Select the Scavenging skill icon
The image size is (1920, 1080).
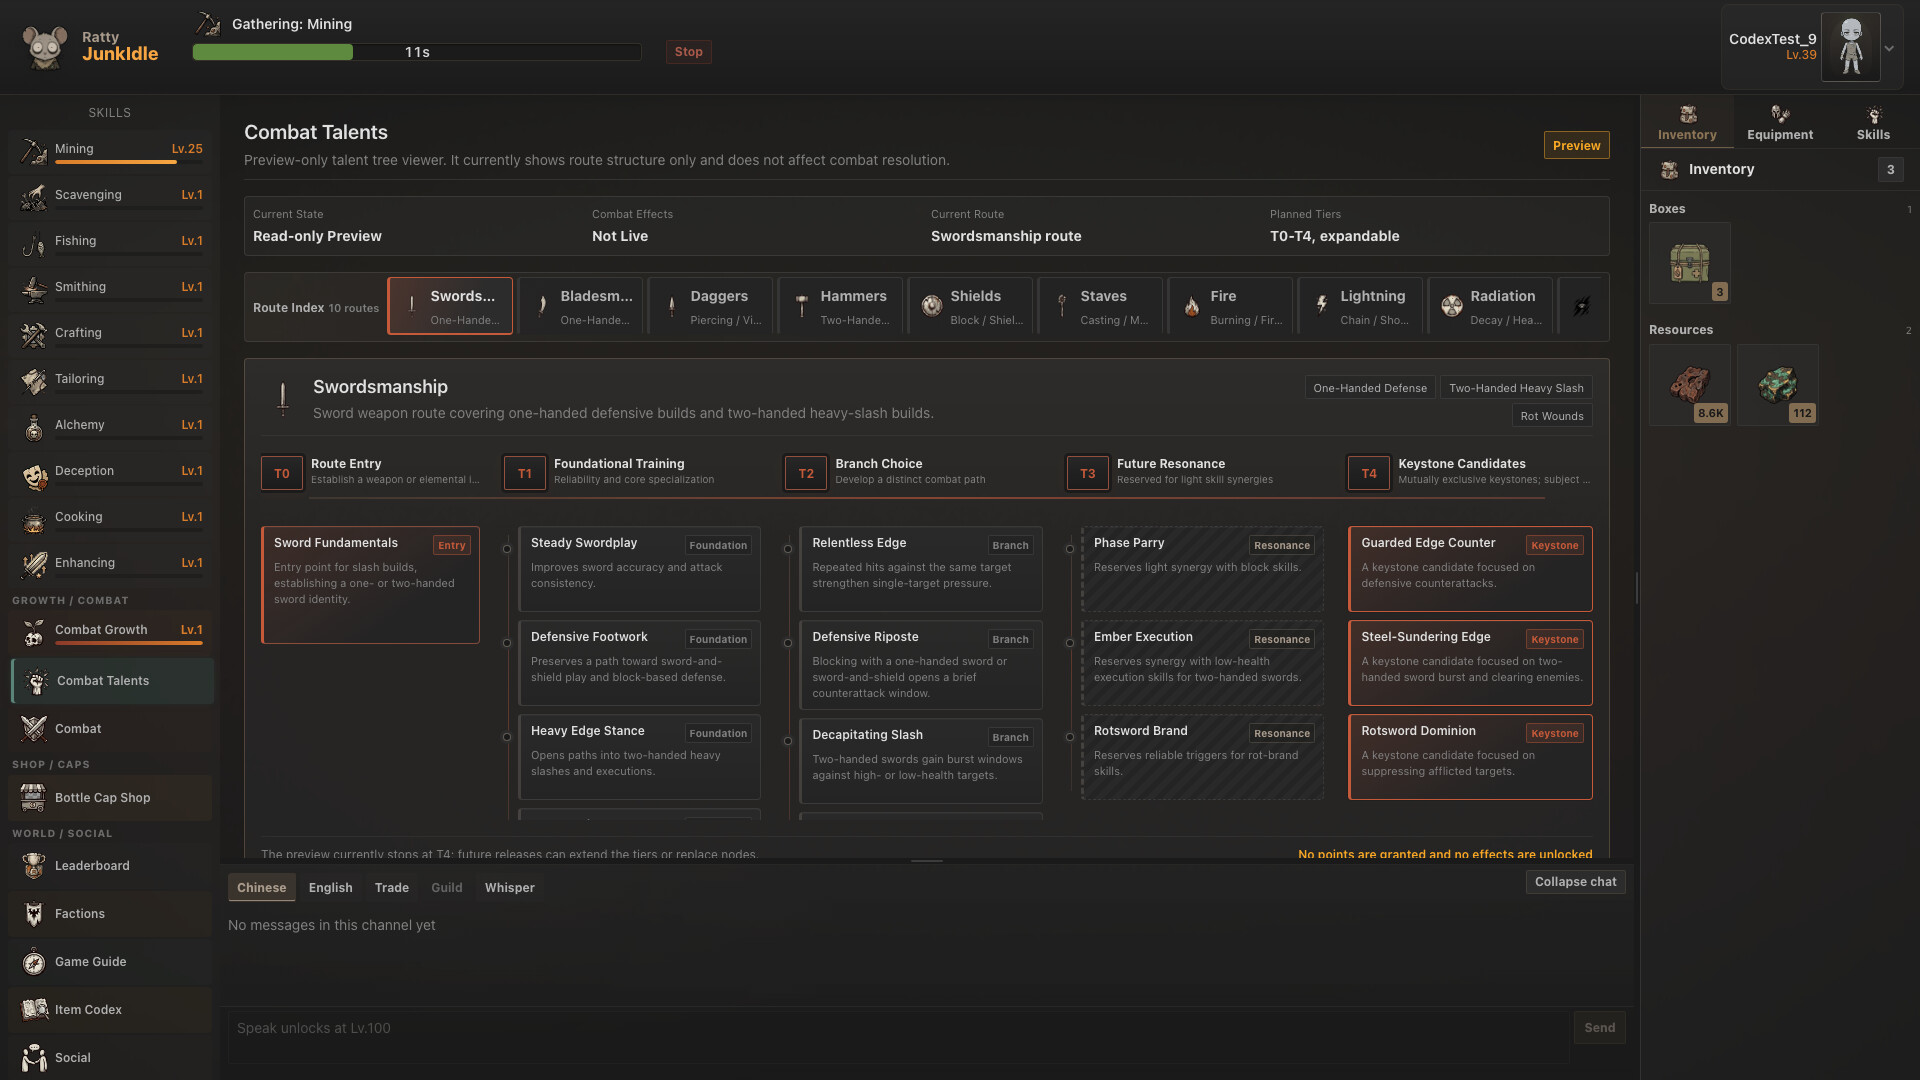33,196
